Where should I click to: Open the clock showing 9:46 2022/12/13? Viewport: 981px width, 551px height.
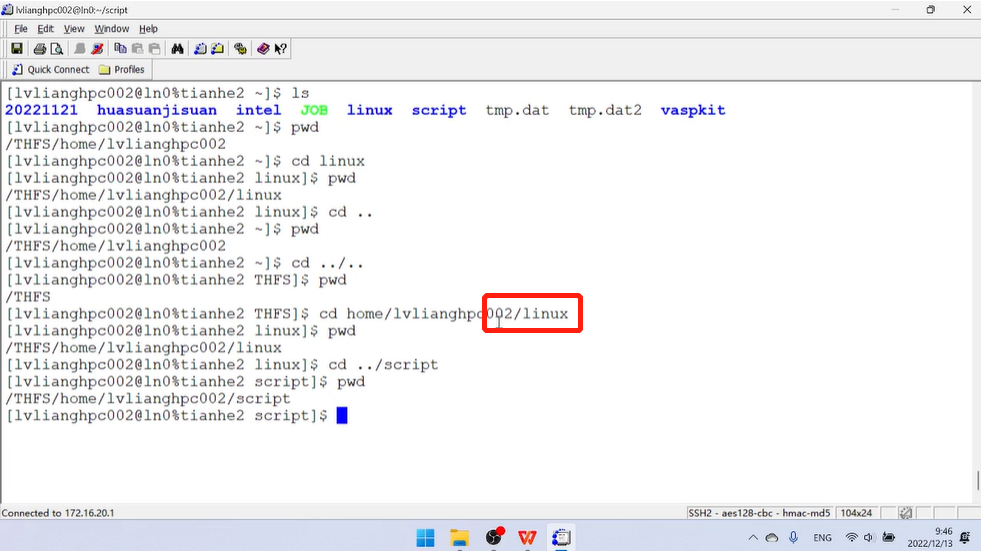tap(930, 537)
